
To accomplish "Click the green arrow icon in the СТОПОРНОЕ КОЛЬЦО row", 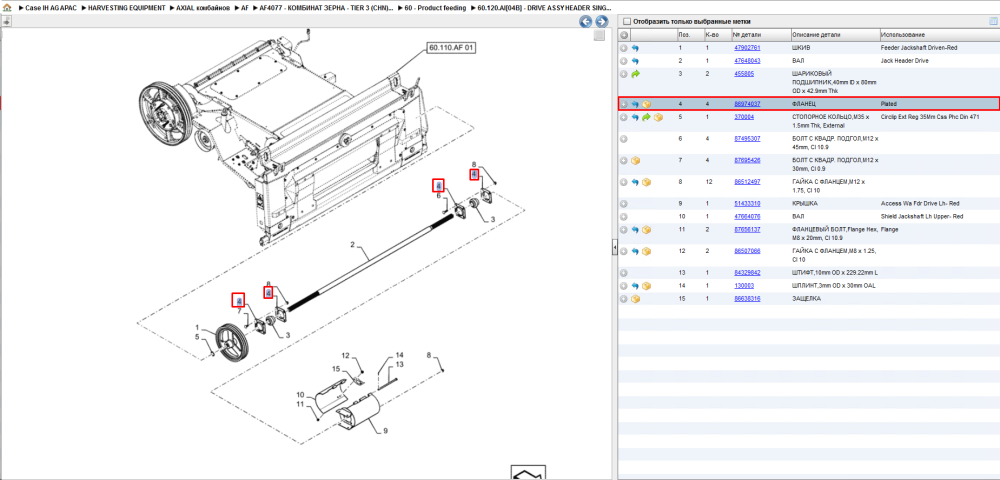I will tap(647, 117).
